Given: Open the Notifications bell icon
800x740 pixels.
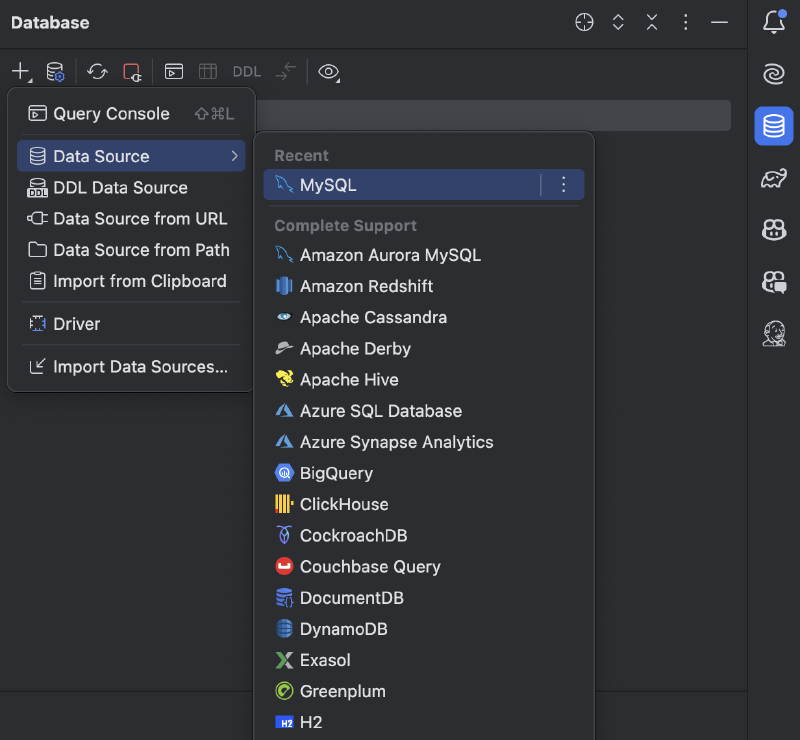Looking at the screenshot, I should click(x=773, y=22).
